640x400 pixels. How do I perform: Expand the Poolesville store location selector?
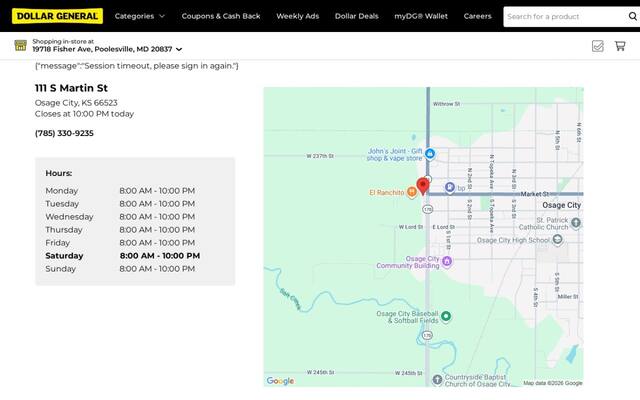tap(107, 49)
